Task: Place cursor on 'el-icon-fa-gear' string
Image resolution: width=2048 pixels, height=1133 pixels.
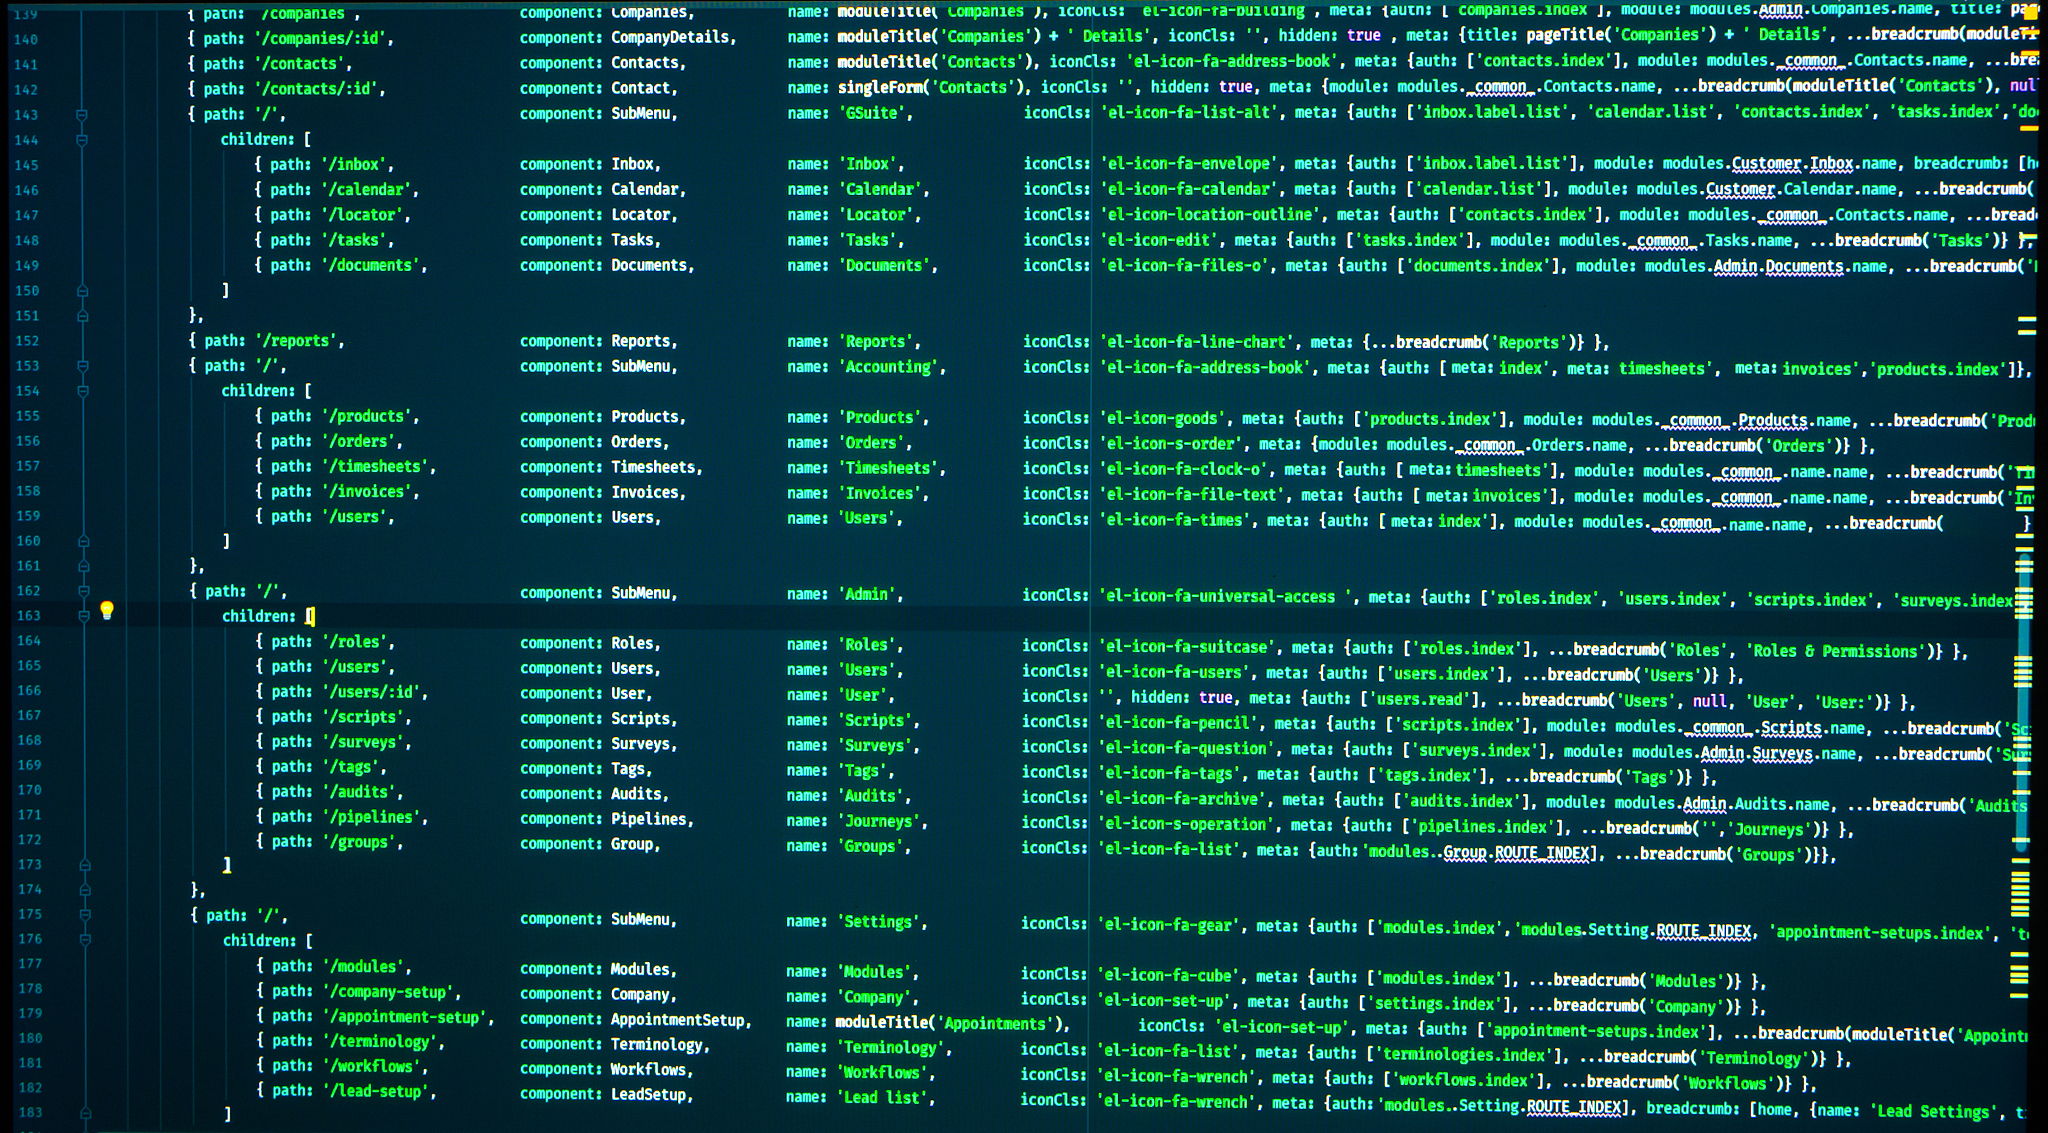Action: coord(1167,926)
